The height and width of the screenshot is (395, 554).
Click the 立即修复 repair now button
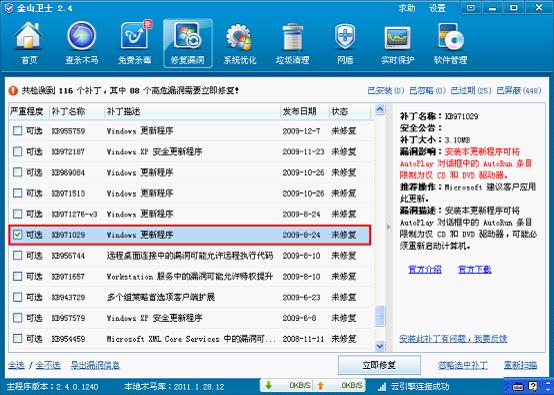pyautogui.click(x=379, y=365)
